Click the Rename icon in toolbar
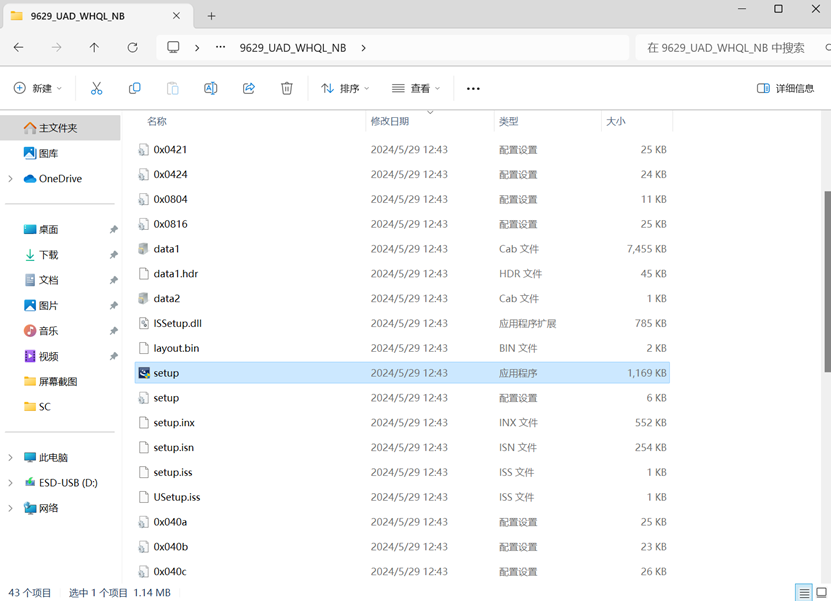This screenshot has height=601, width=831. pyautogui.click(x=211, y=88)
